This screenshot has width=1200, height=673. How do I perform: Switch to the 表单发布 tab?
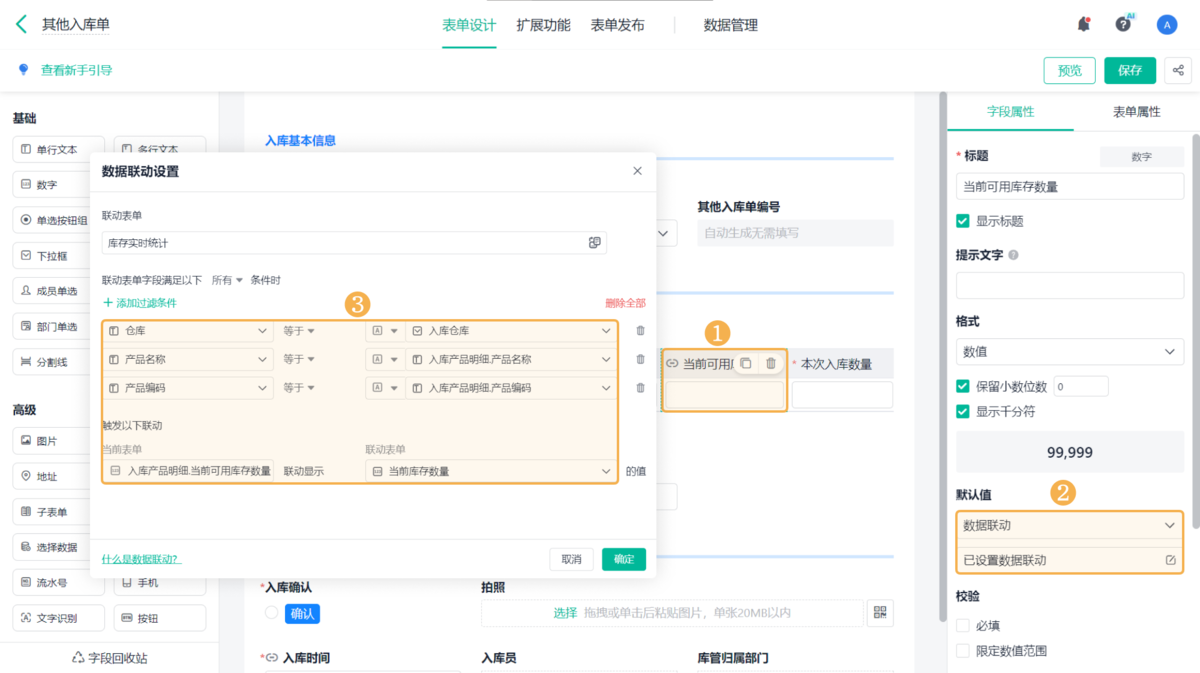(x=618, y=25)
